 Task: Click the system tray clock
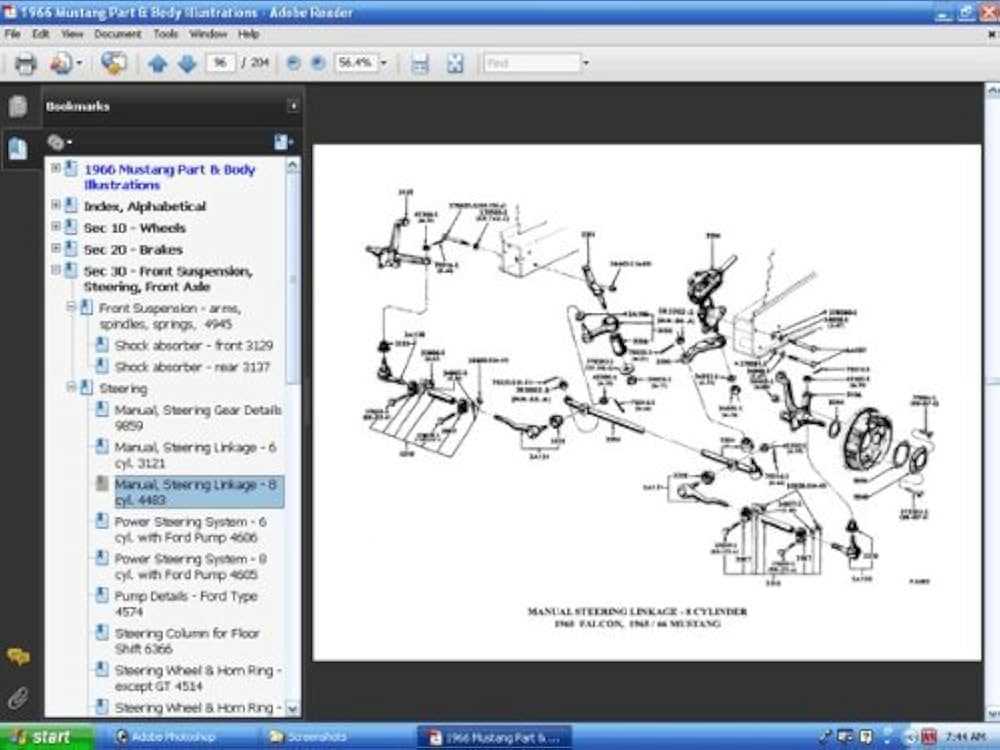pos(966,737)
